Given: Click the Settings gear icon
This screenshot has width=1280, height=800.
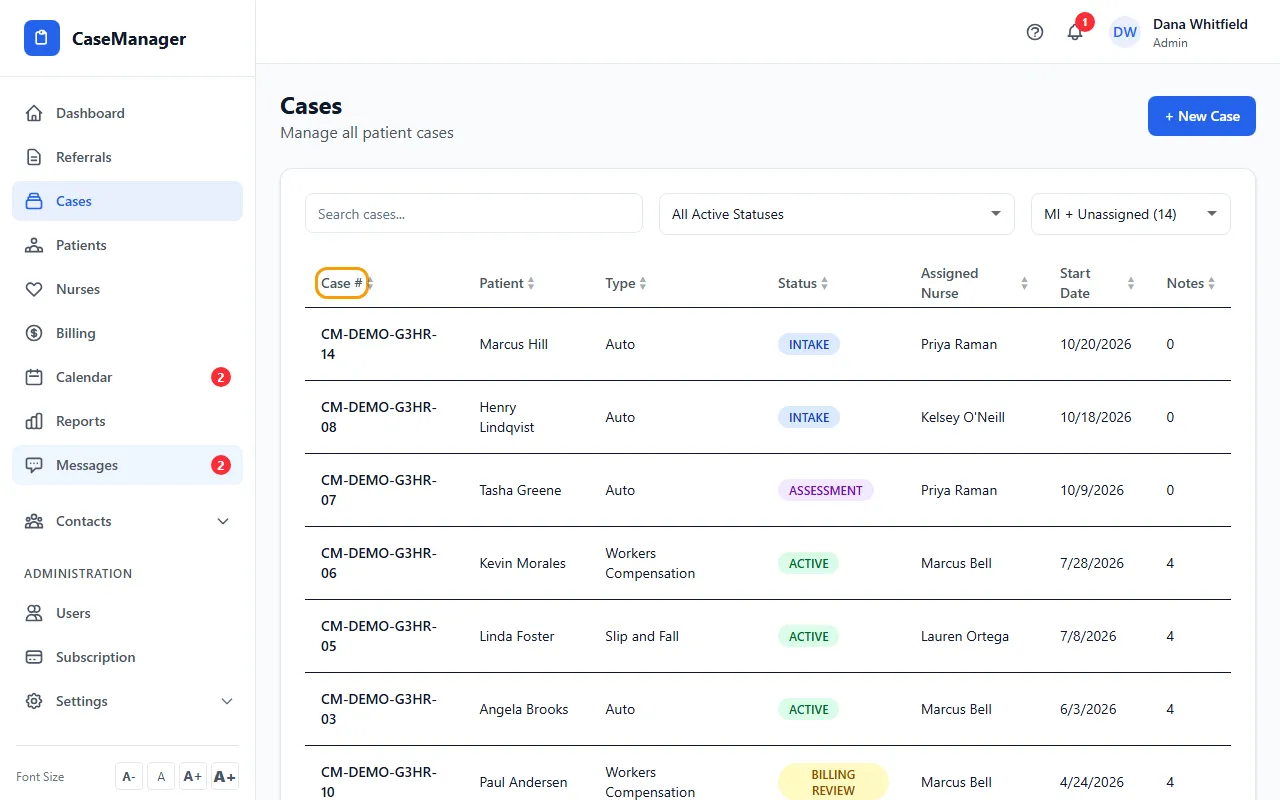Looking at the screenshot, I should (34, 701).
